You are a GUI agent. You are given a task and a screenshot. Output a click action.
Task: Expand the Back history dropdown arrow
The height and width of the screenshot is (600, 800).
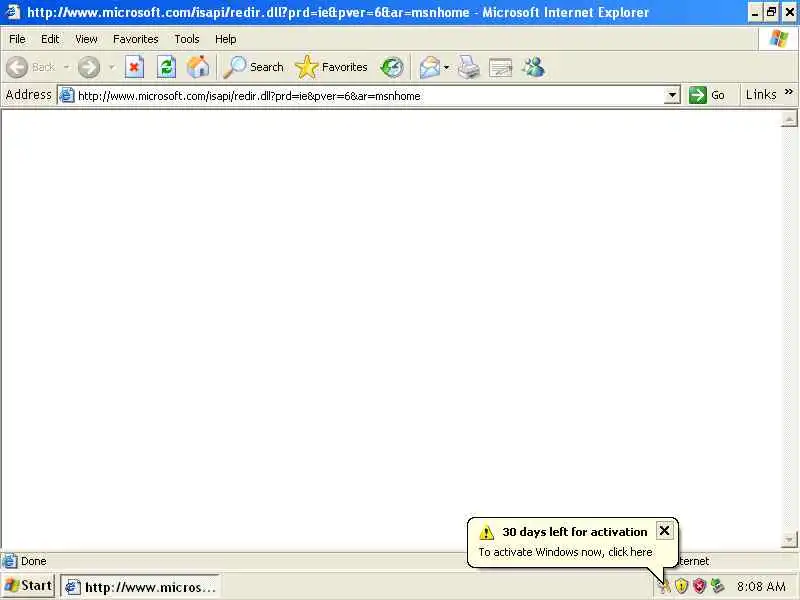tap(66, 67)
